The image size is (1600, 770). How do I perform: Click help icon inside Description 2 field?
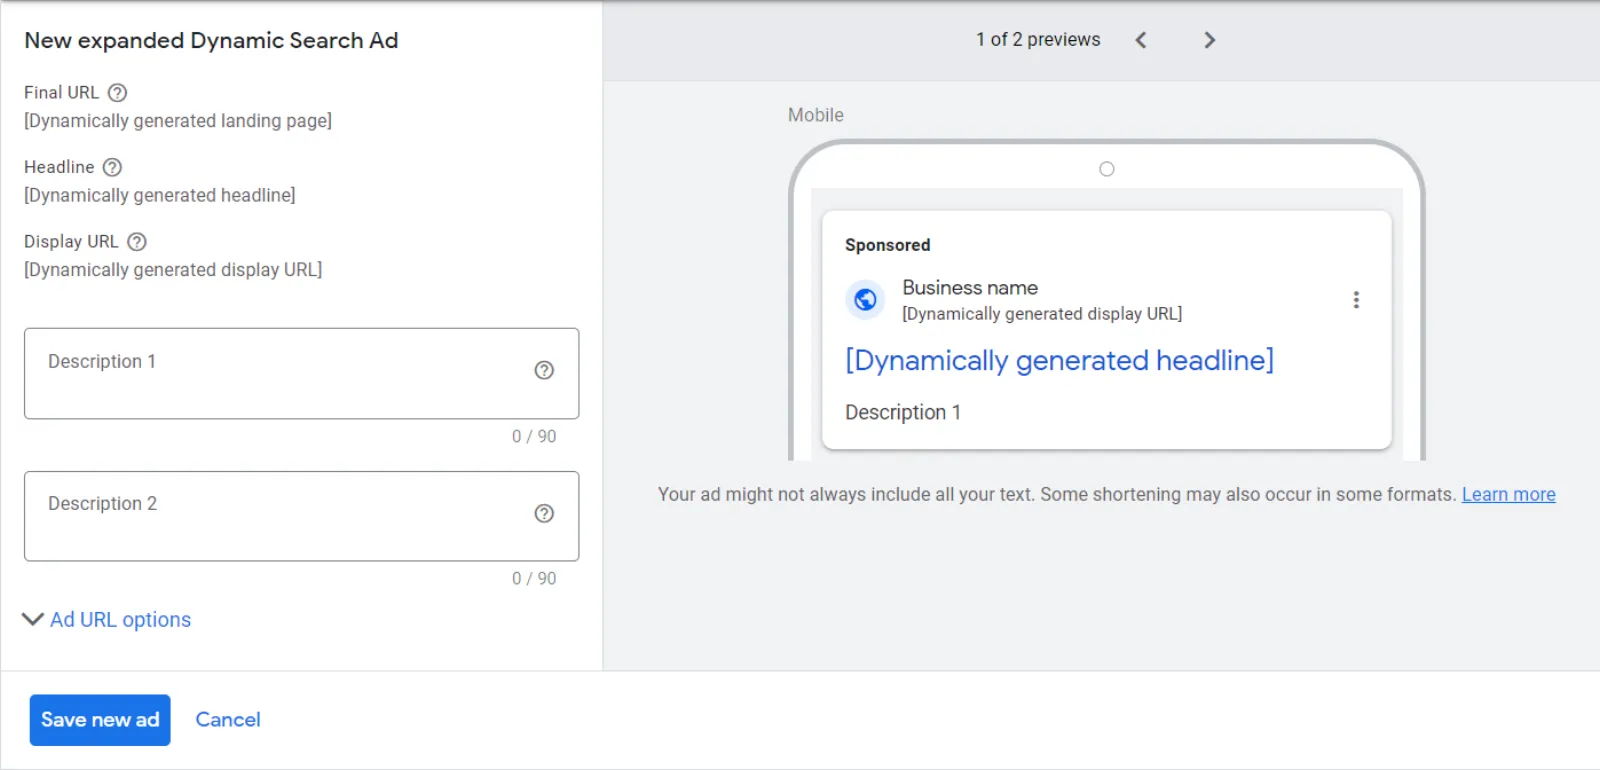pos(544,513)
